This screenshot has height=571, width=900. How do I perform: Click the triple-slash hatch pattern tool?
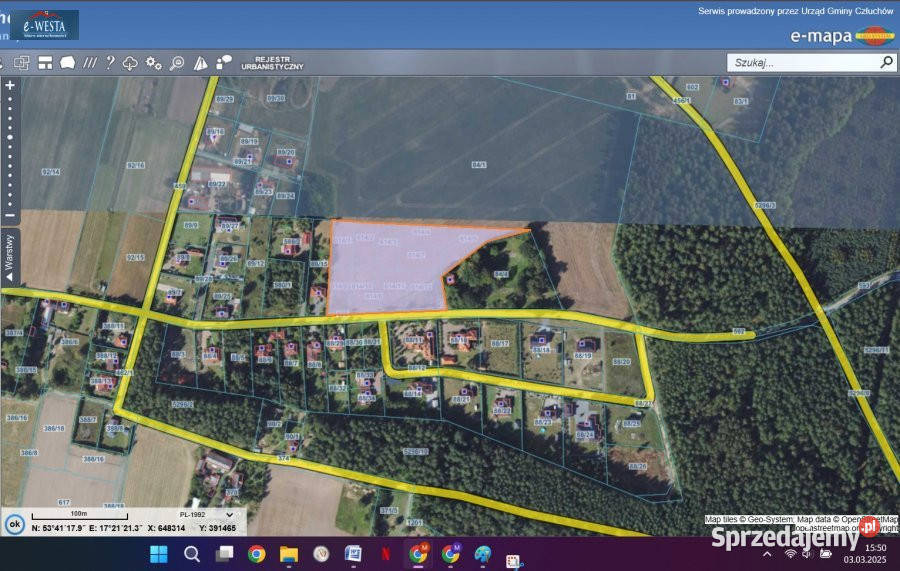[x=90, y=62]
